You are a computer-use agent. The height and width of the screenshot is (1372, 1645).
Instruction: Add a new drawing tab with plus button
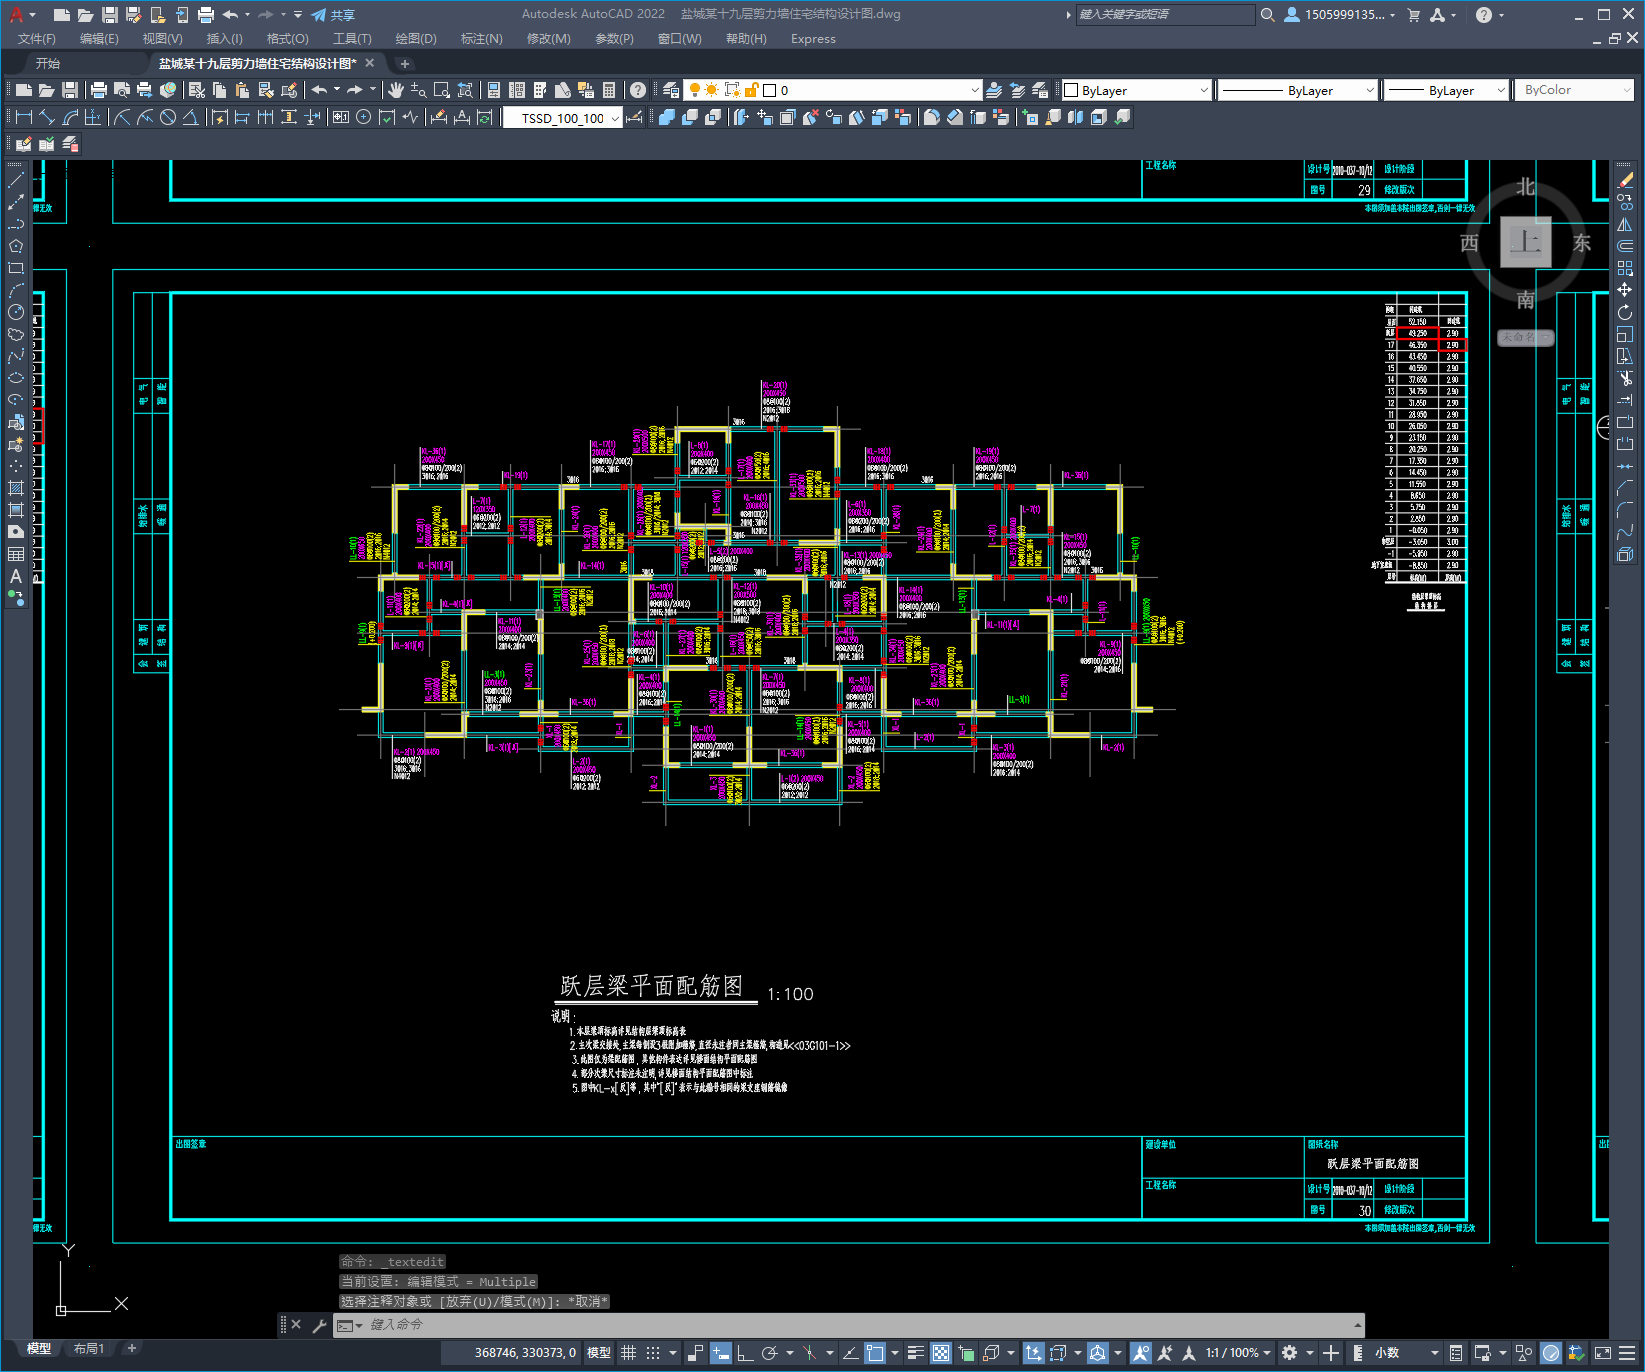pos(404,64)
